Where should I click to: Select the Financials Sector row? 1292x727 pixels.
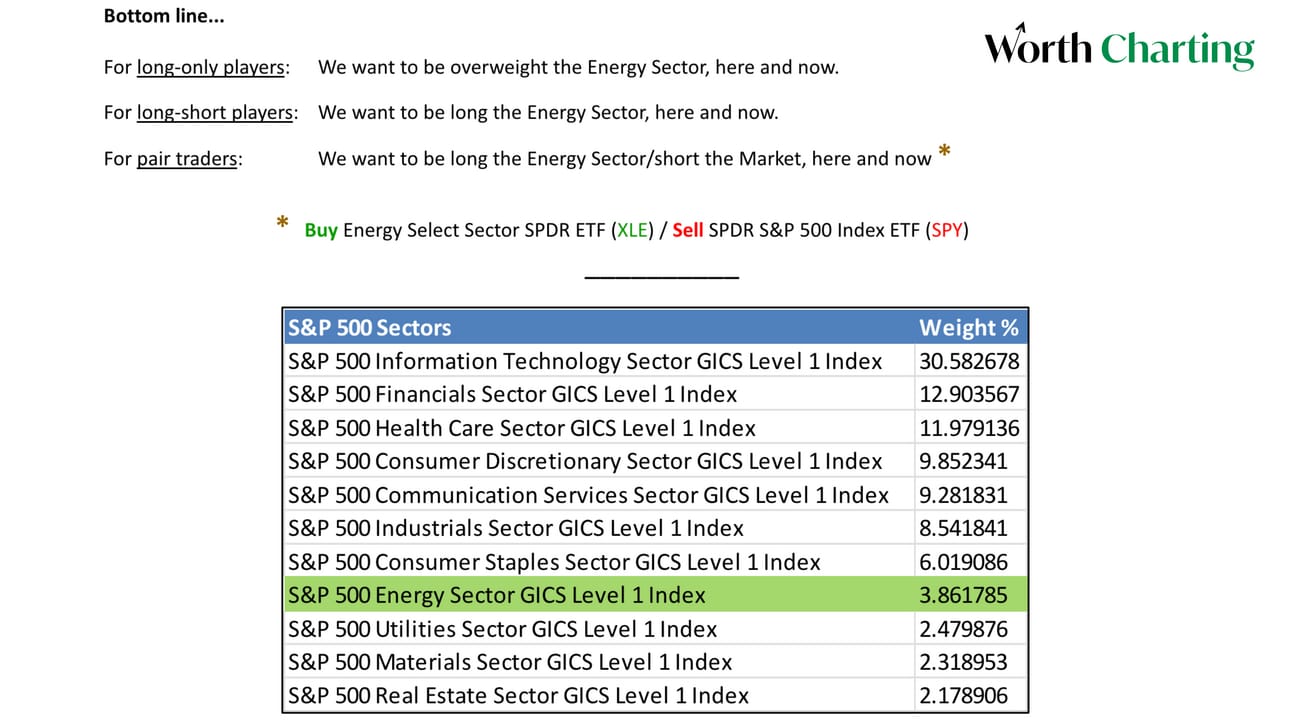click(655, 394)
